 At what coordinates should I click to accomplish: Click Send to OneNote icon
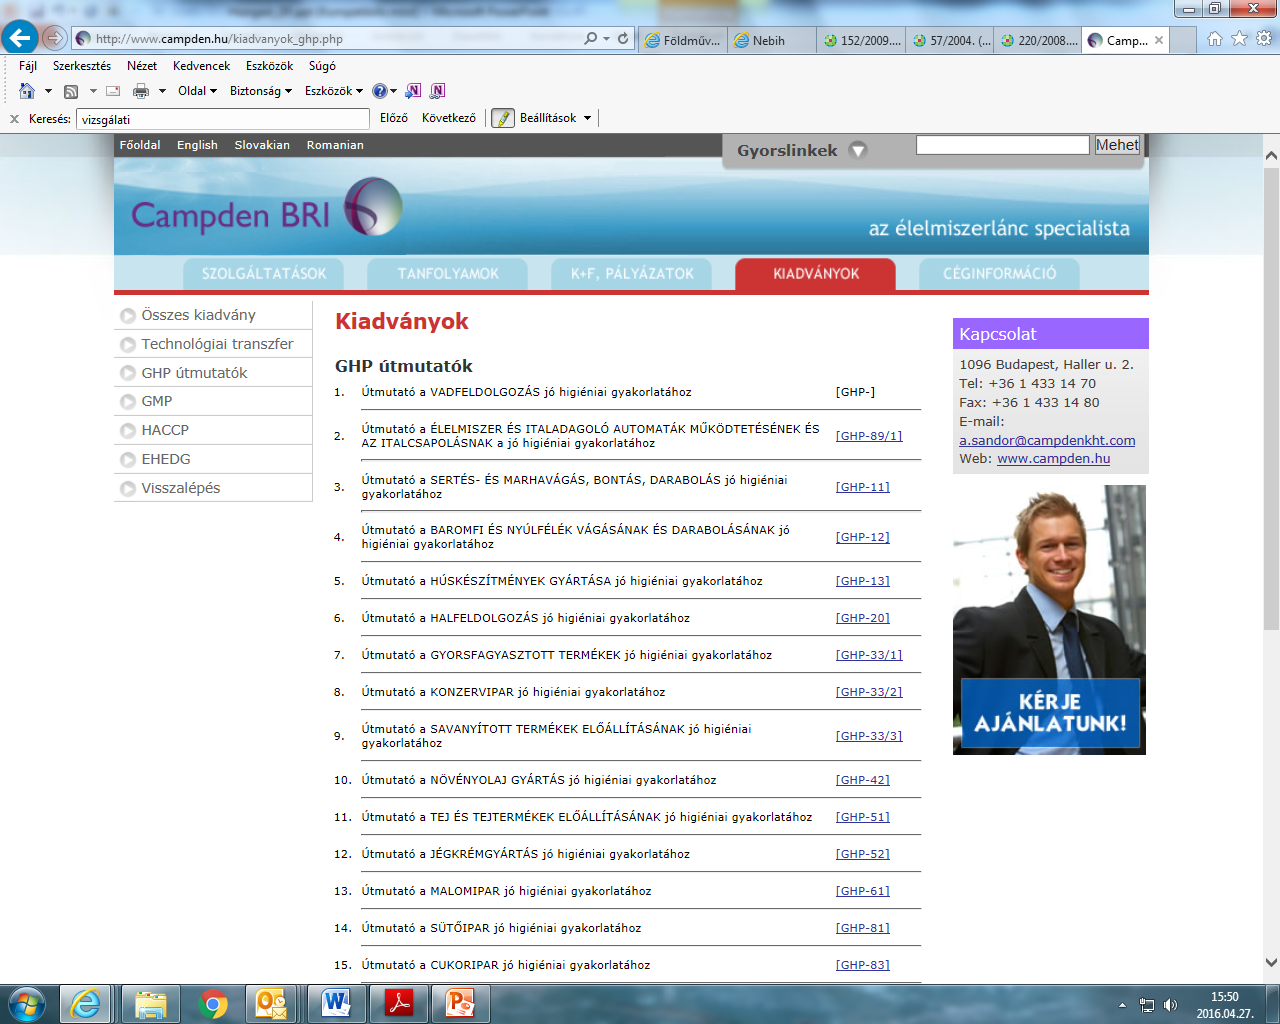coord(413,91)
